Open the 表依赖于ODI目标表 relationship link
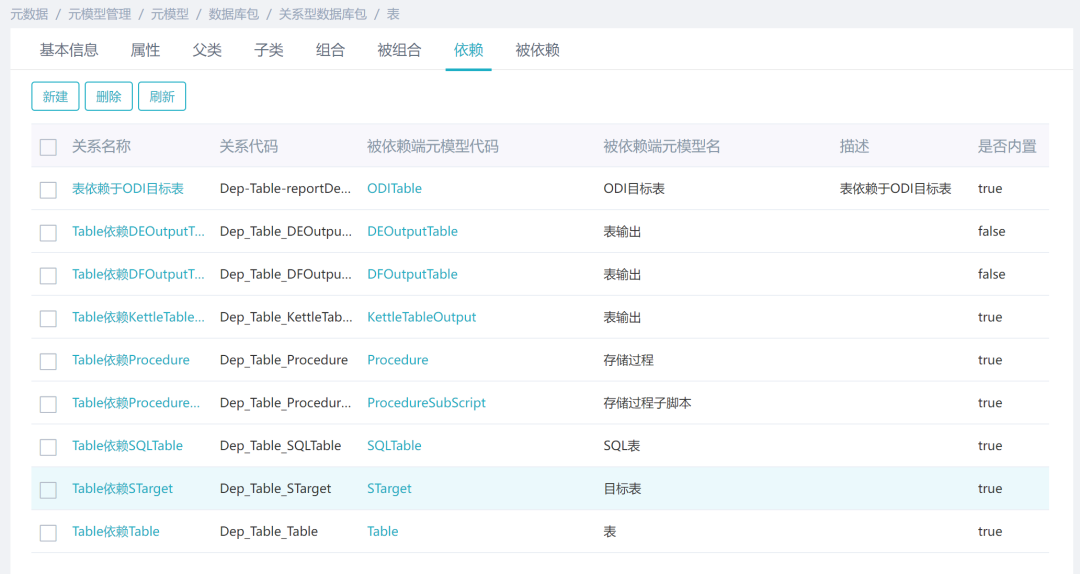The image size is (1080, 574). 128,189
